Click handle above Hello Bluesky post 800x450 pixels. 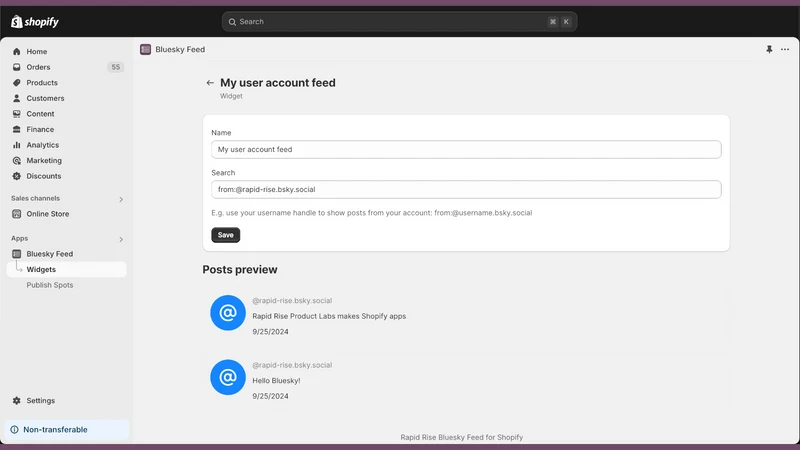(292, 365)
